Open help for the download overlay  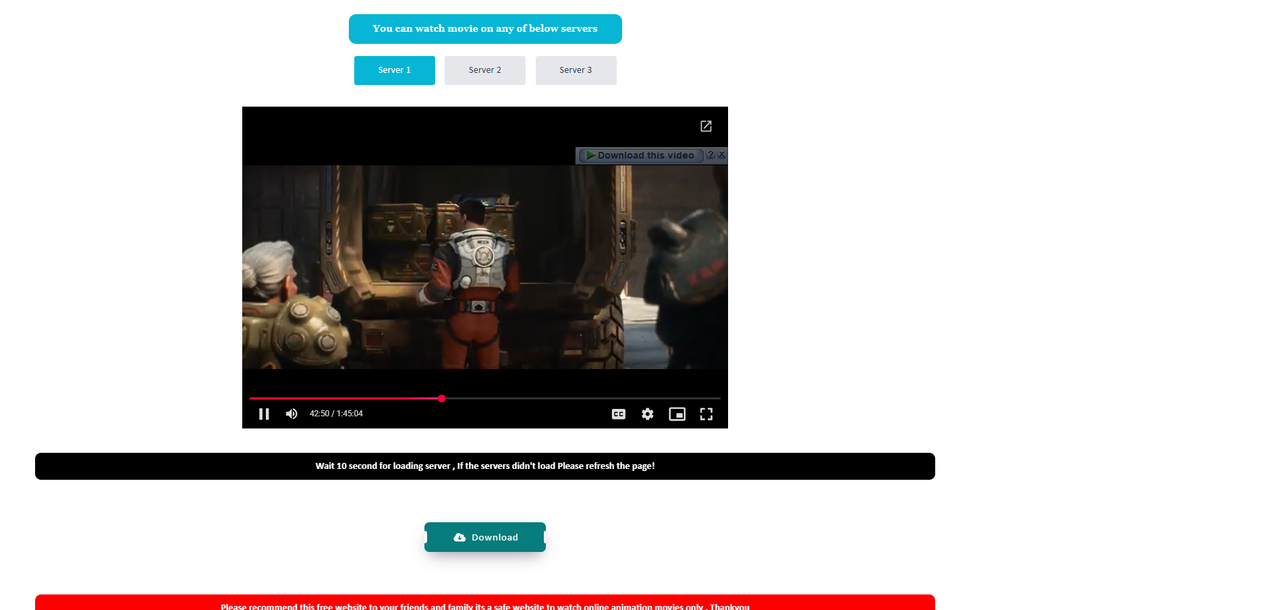point(711,155)
